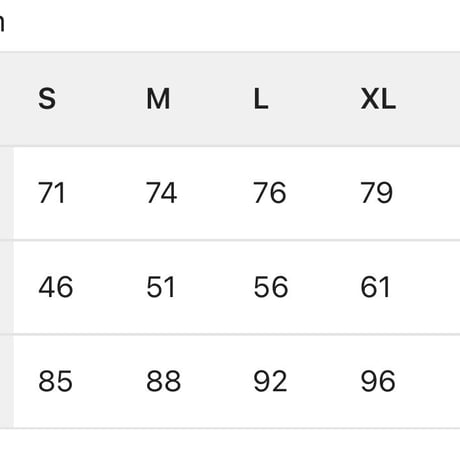The width and height of the screenshot is (460, 460).
Task: Select the cell showing 92
Action: coord(270,381)
